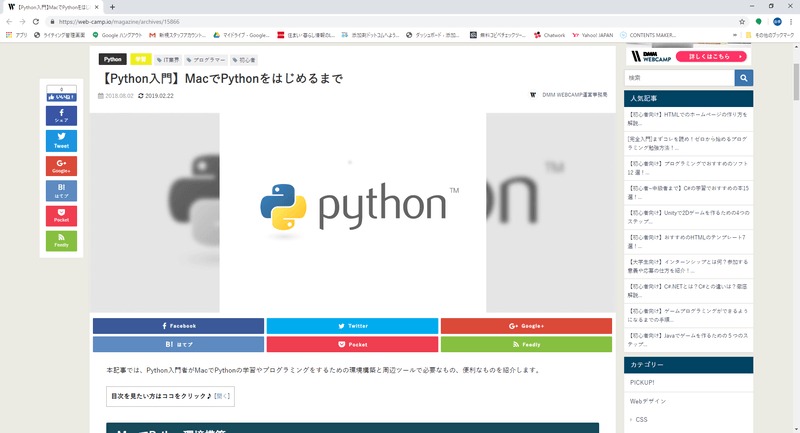Click the プログラマー tag
The height and width of the screenshot is (433, 800).
tap(206, 60)
